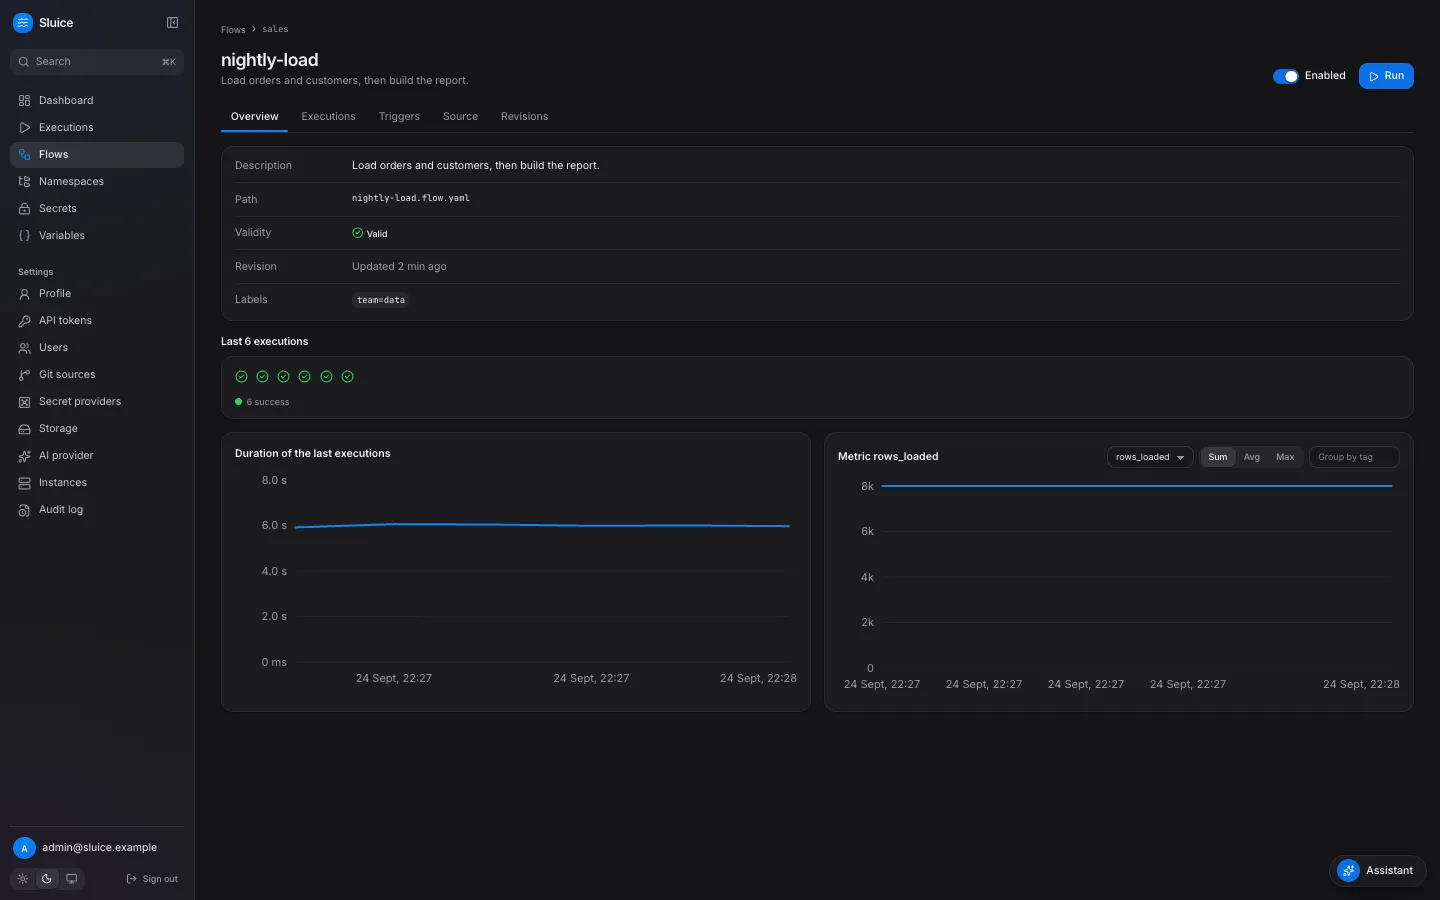Image resolution: width=1440 pixels, height=900 pixels.
Task: Collapse the sidebar with the panel icon
Action: click(172, 23)
